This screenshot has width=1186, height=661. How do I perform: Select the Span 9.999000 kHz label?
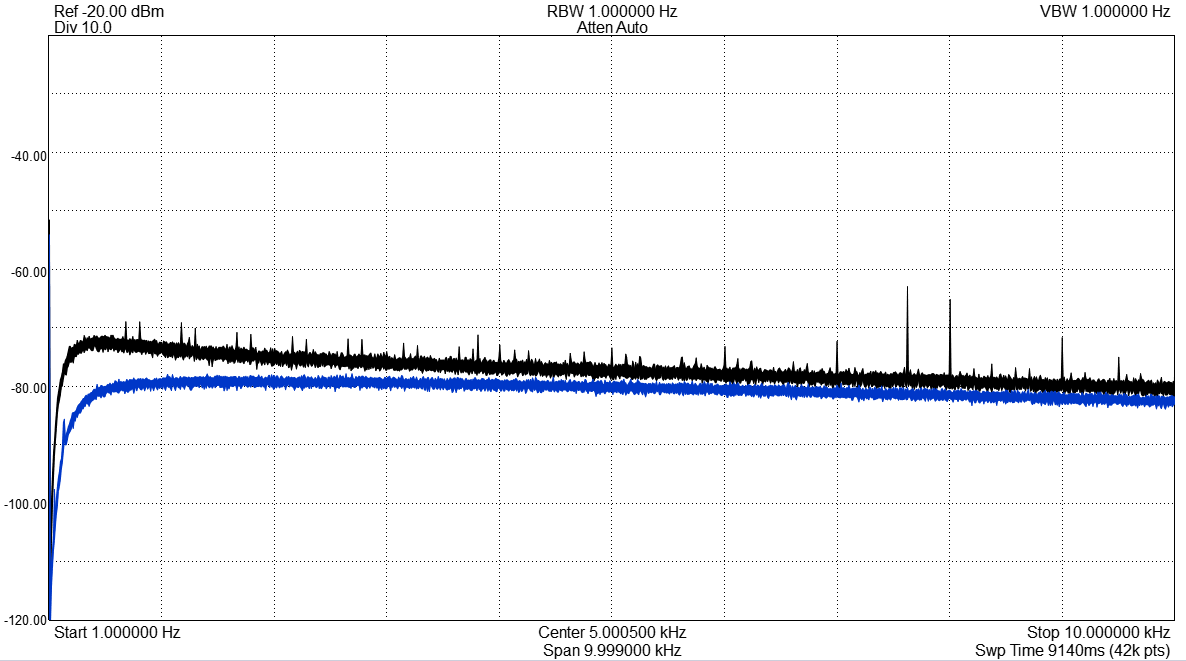pos(612,650)
